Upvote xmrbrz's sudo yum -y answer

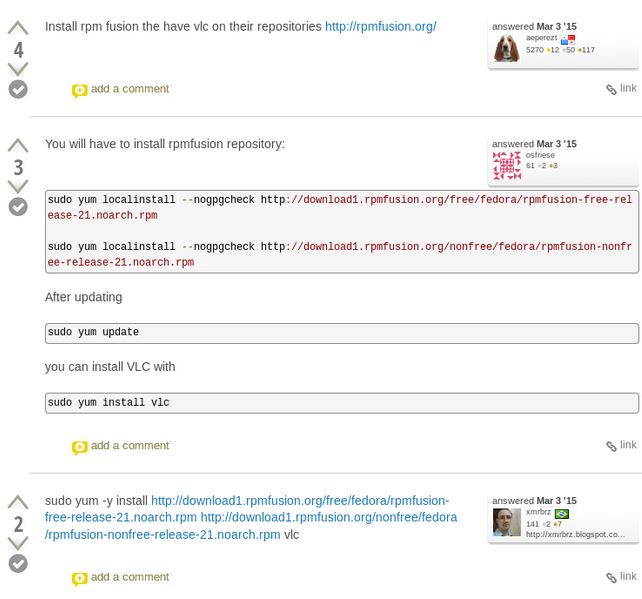click(x=18, y=502)
